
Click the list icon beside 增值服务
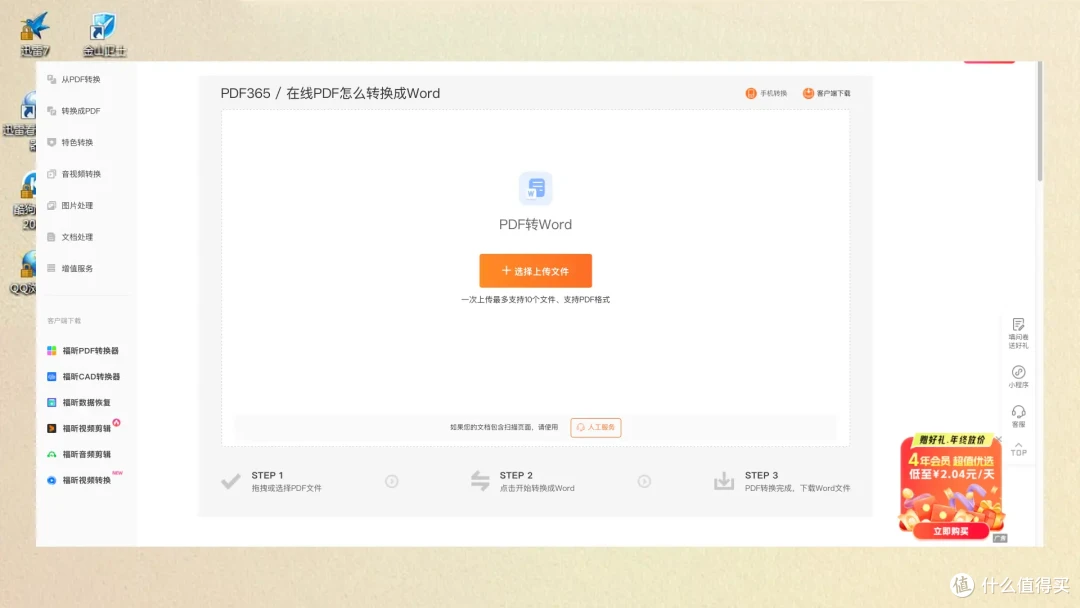pos(52,269)
